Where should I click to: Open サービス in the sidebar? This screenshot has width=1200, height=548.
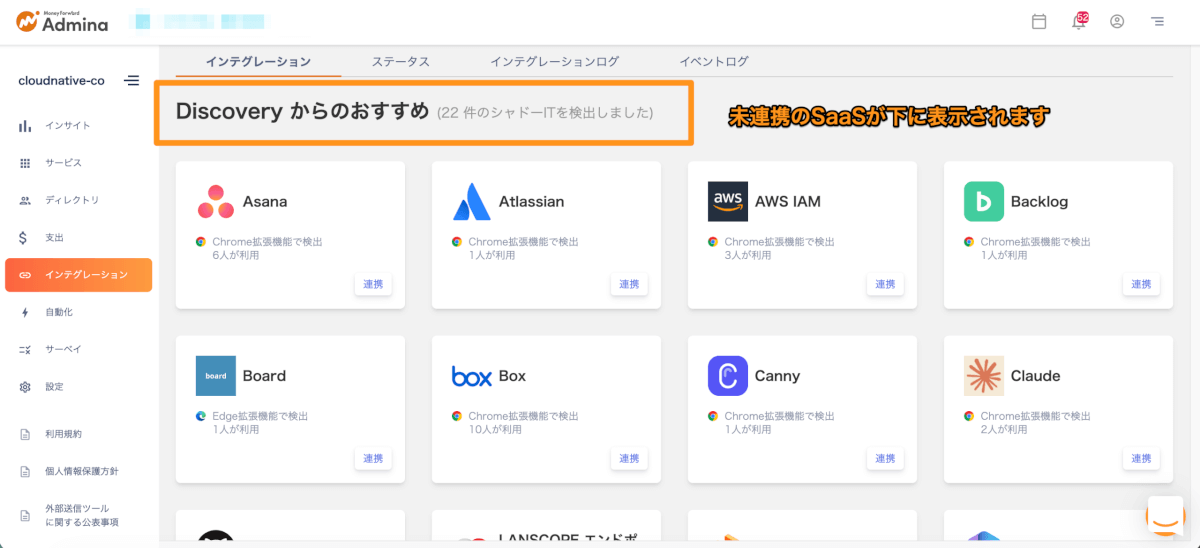click(78, 163)
